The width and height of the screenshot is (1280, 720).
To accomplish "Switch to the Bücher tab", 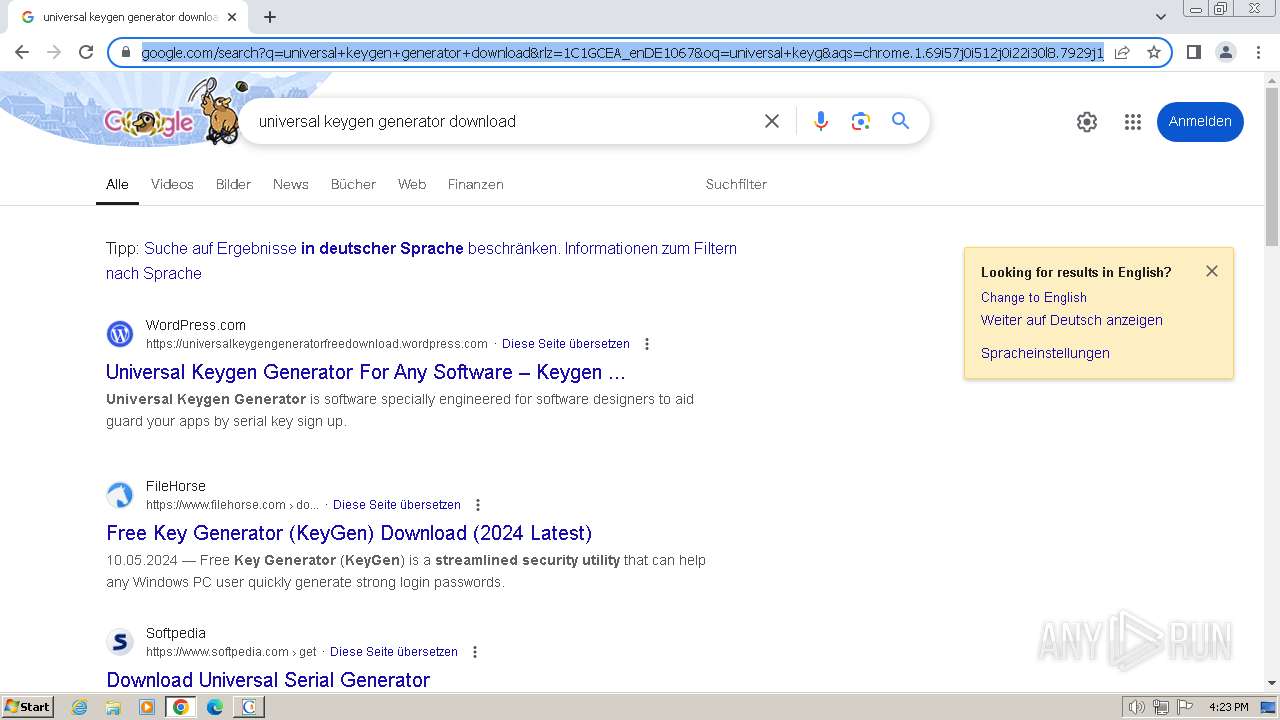I will pos(353,184).
